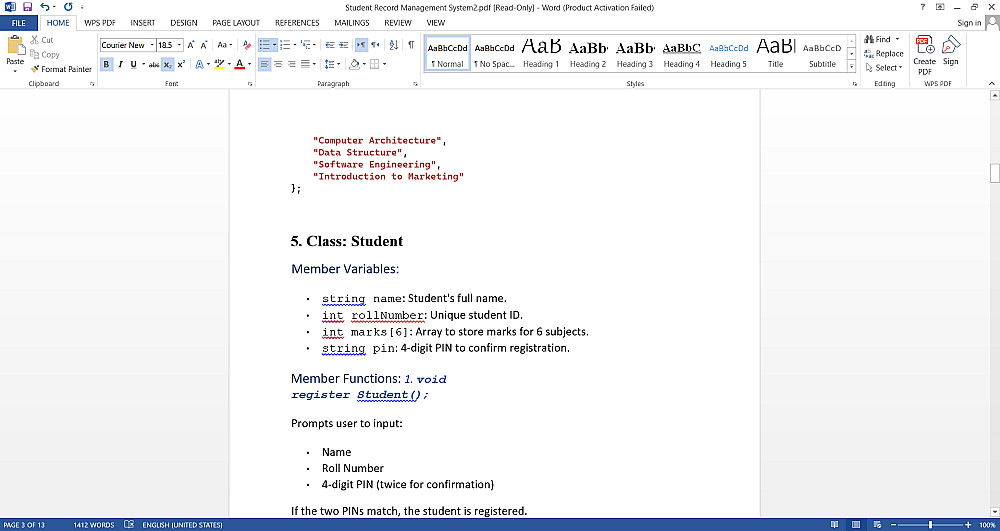Switch to the DESIGN tab
The image size is (1000, 531).
(184, 23)
